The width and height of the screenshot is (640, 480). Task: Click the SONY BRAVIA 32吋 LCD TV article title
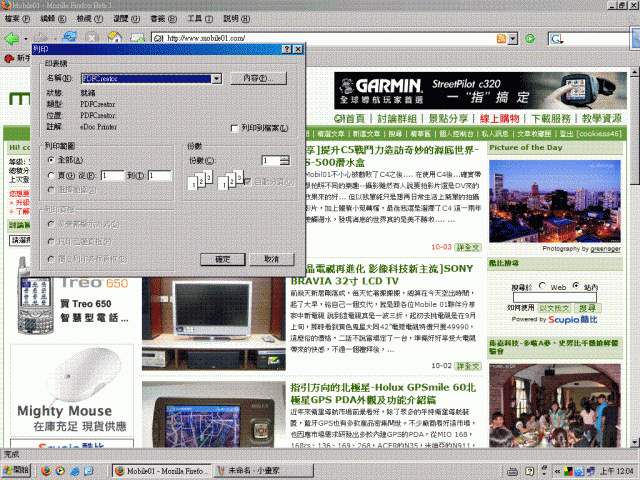[x=382, y=275]
